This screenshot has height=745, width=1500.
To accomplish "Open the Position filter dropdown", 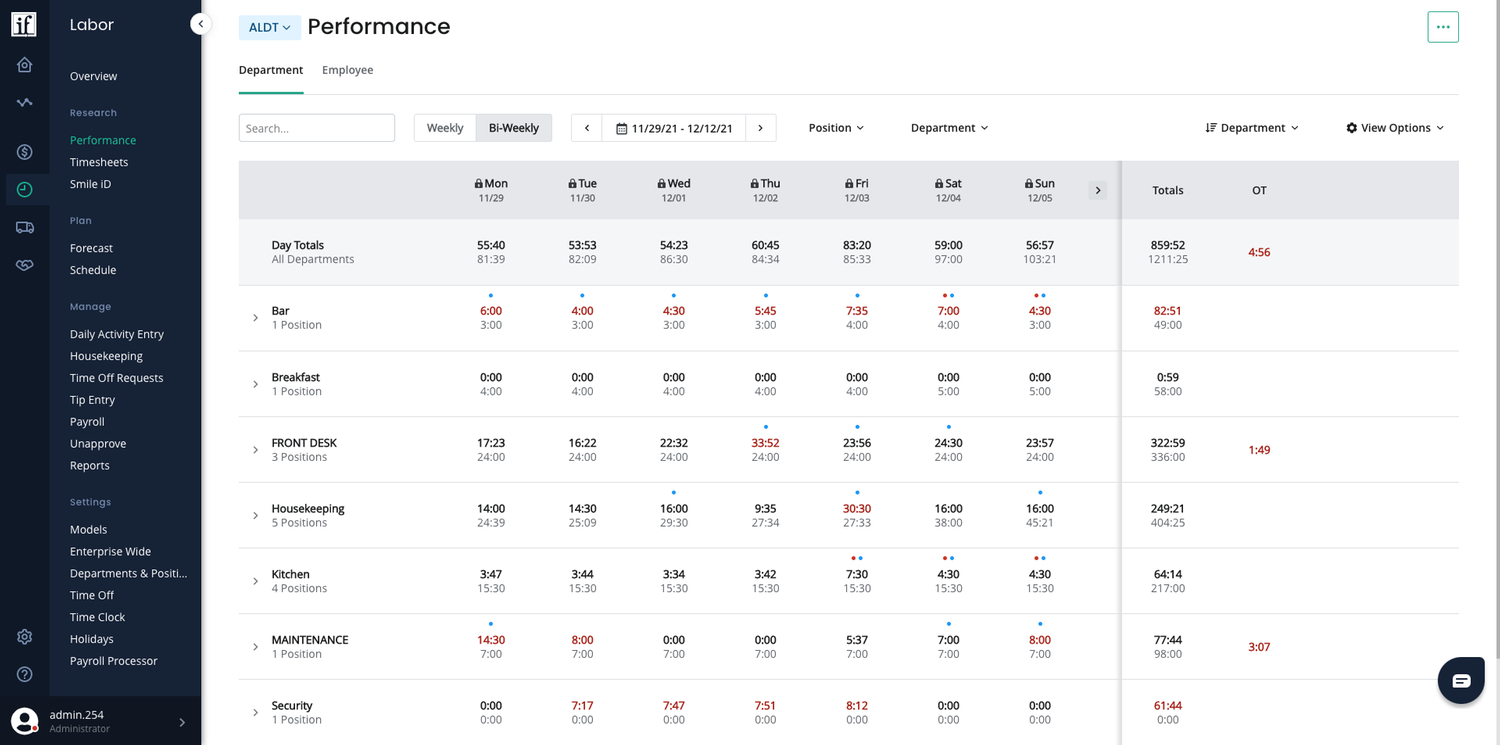I will (x=836, y=128).
